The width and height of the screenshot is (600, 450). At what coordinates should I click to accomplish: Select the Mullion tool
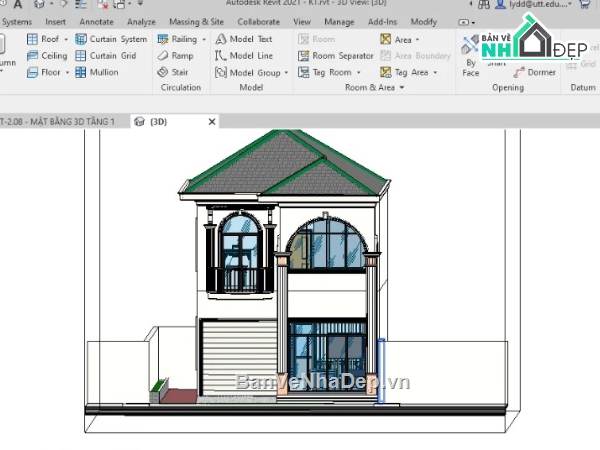97,72
